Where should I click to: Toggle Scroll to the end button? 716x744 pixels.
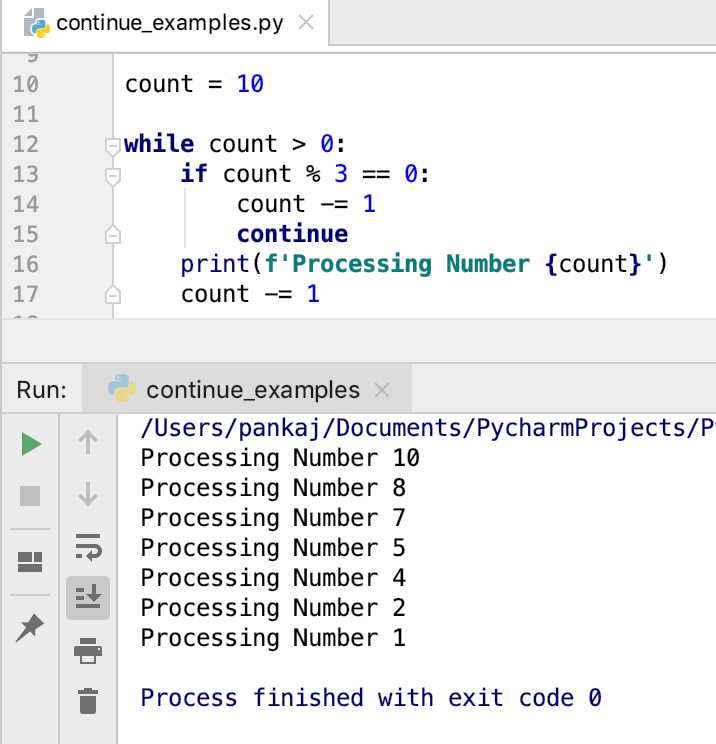[x=88, y=598]
